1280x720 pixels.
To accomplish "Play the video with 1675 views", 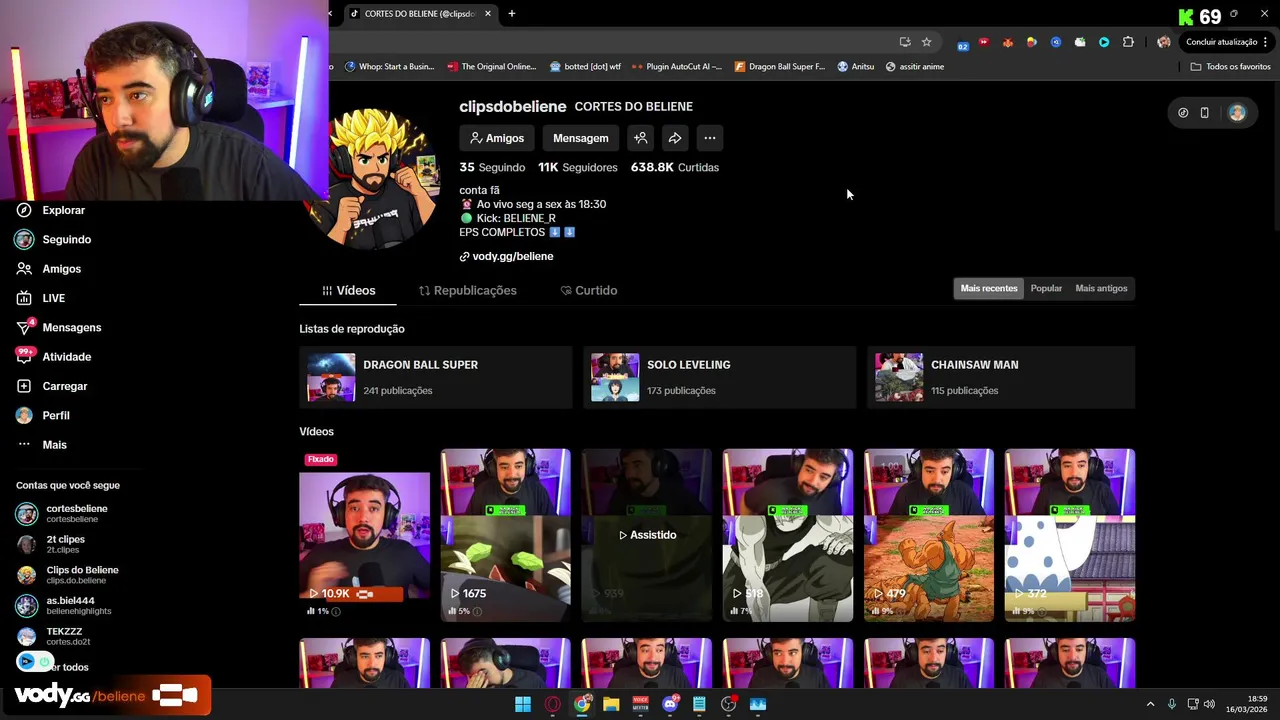I will tap(506, 535).
